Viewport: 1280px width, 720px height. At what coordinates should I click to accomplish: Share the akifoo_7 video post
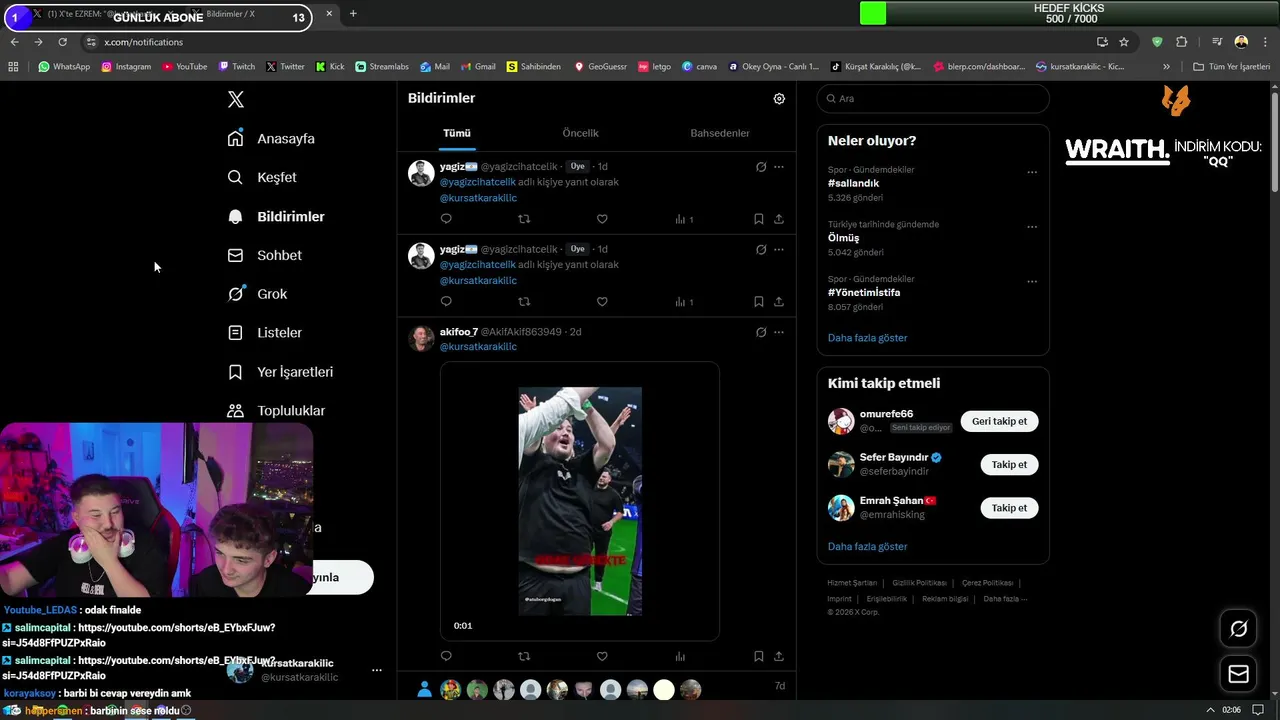pos(779,656)
